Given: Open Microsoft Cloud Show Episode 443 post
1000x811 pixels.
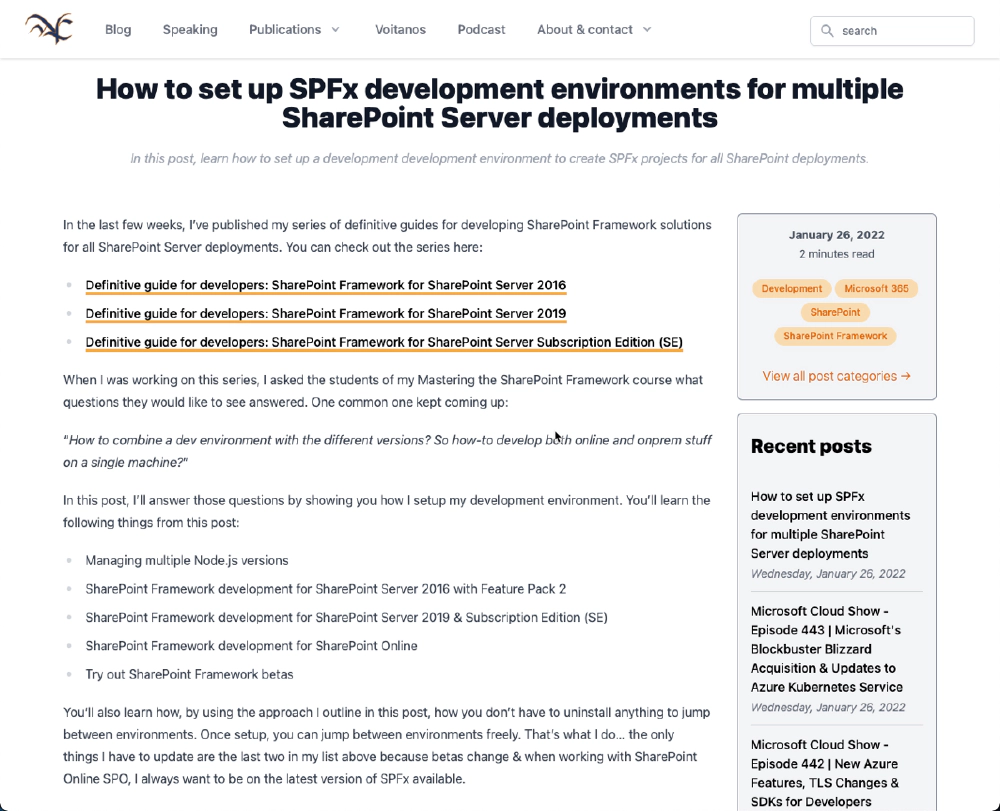Looking at the screenshot, I should (827, 649).
